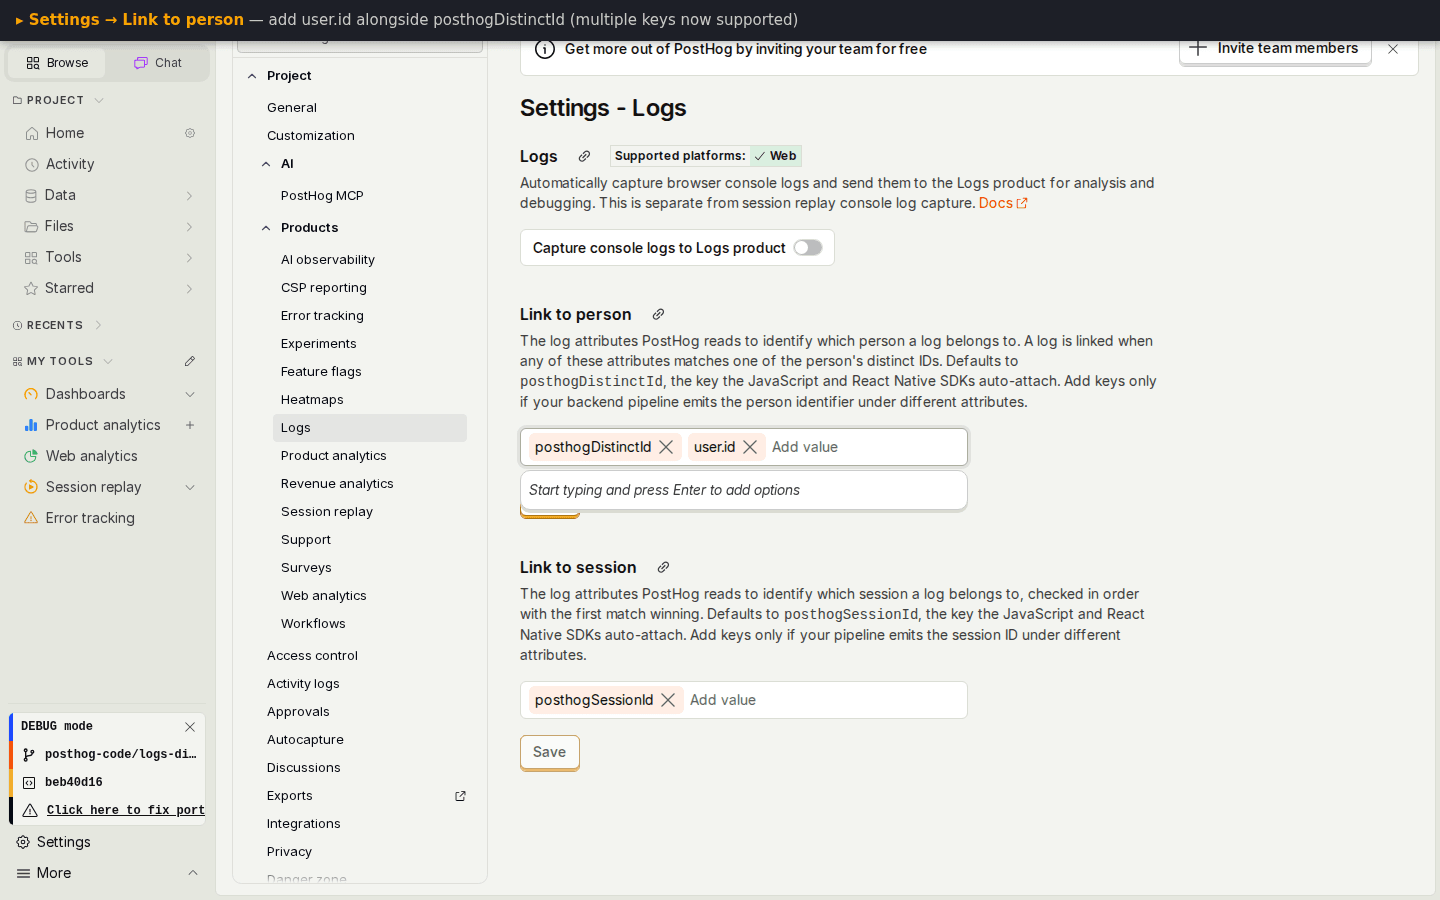Open CSP reporting settings
Viewport: 1440px width, 900px height.
coord(324,288)
